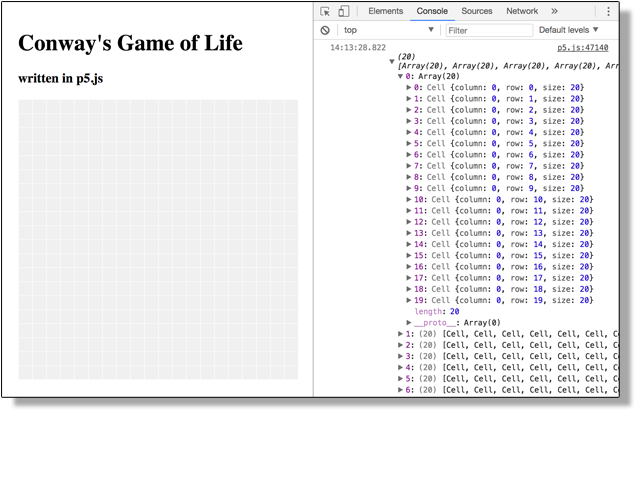Follow the p5.js:47140 source link
This screenshot has width=640, height=480.
(x=582, y=48)
